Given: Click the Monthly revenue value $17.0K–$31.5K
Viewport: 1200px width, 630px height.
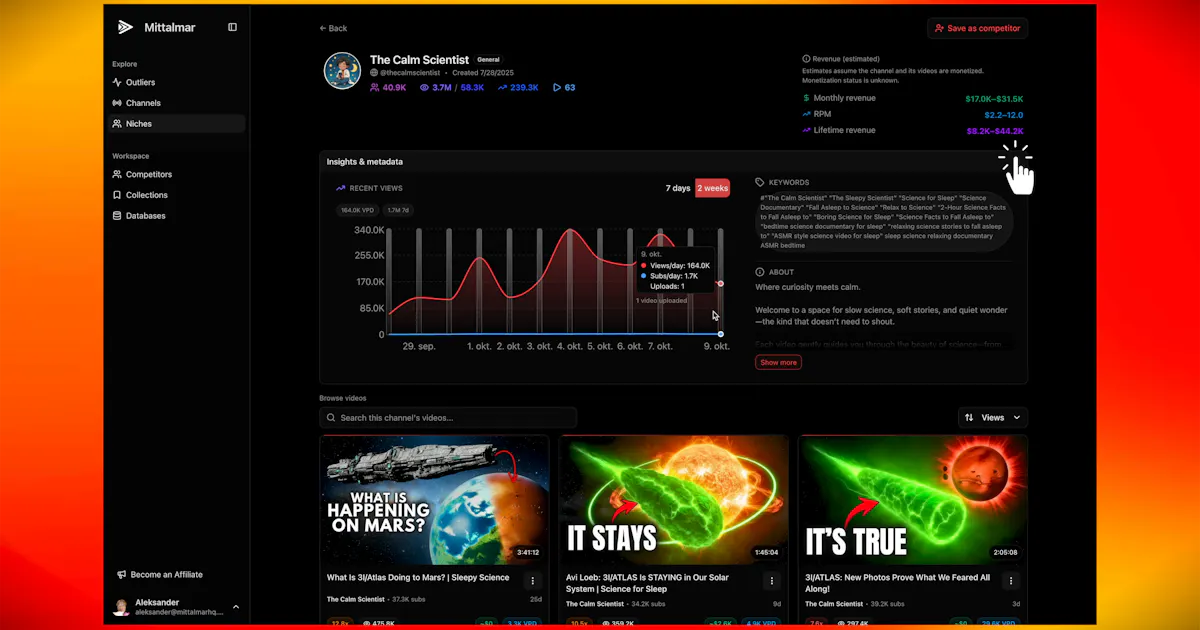Looking at the screenshot, I should tap(994, 99).
